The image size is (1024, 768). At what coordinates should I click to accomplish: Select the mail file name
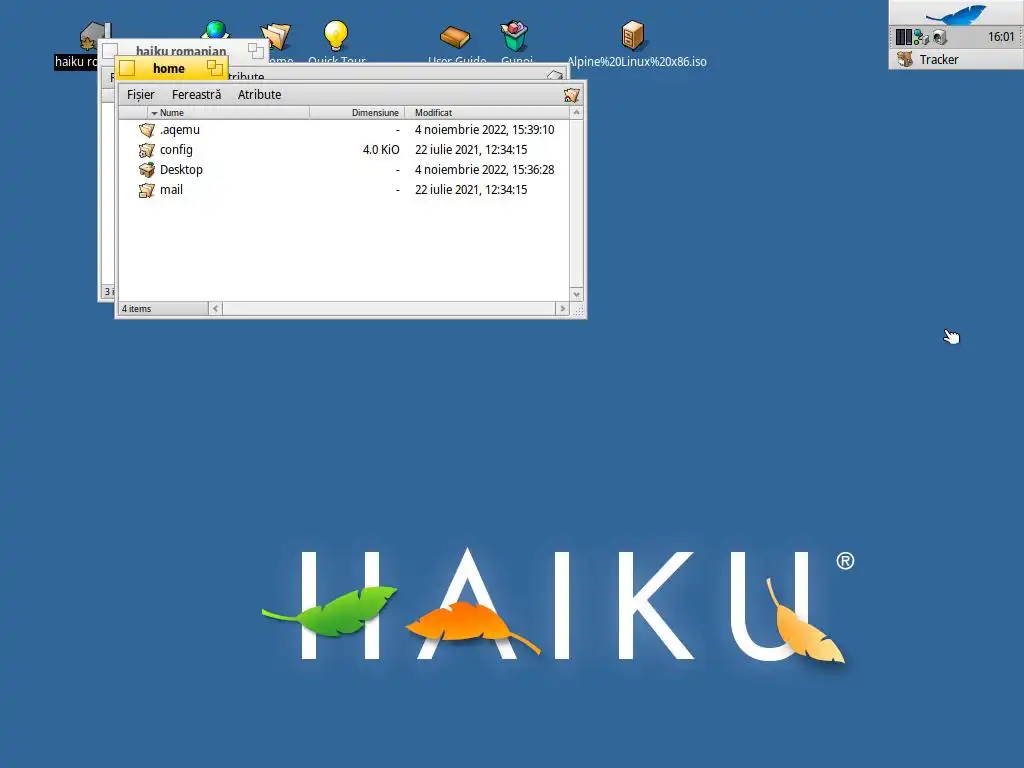click(171, 190)
